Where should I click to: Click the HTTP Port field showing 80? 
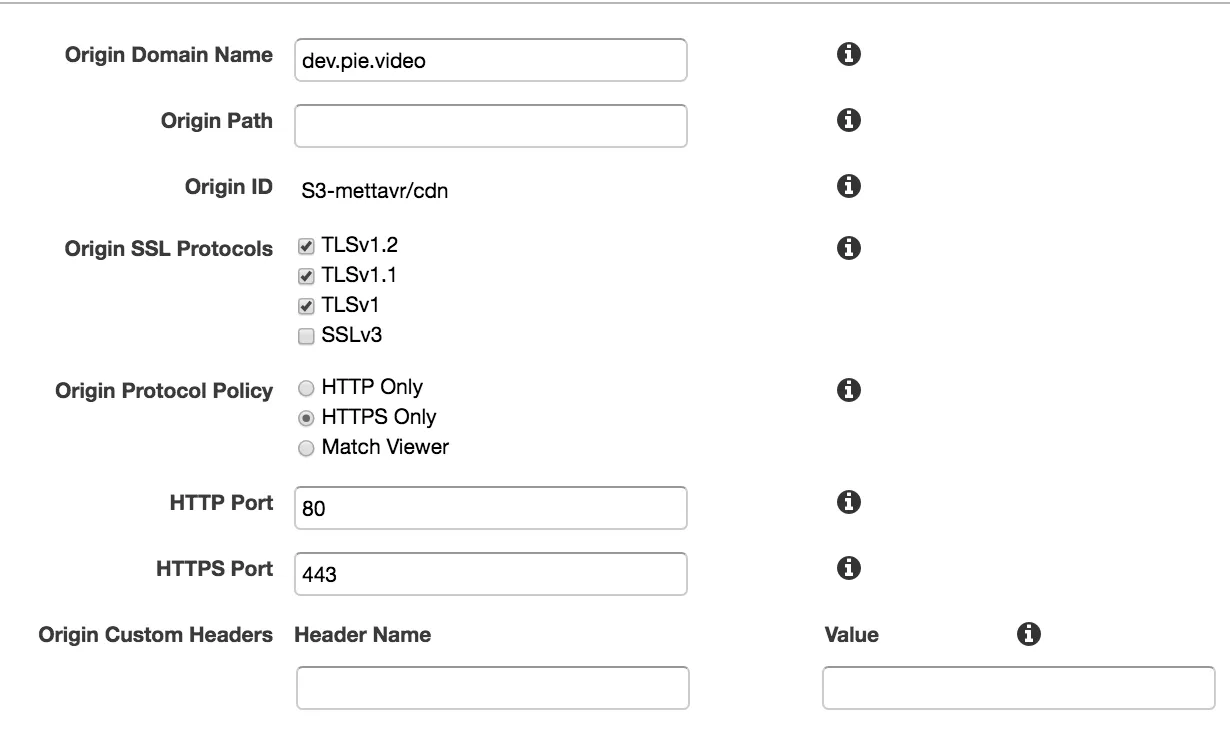click(491, 508)
